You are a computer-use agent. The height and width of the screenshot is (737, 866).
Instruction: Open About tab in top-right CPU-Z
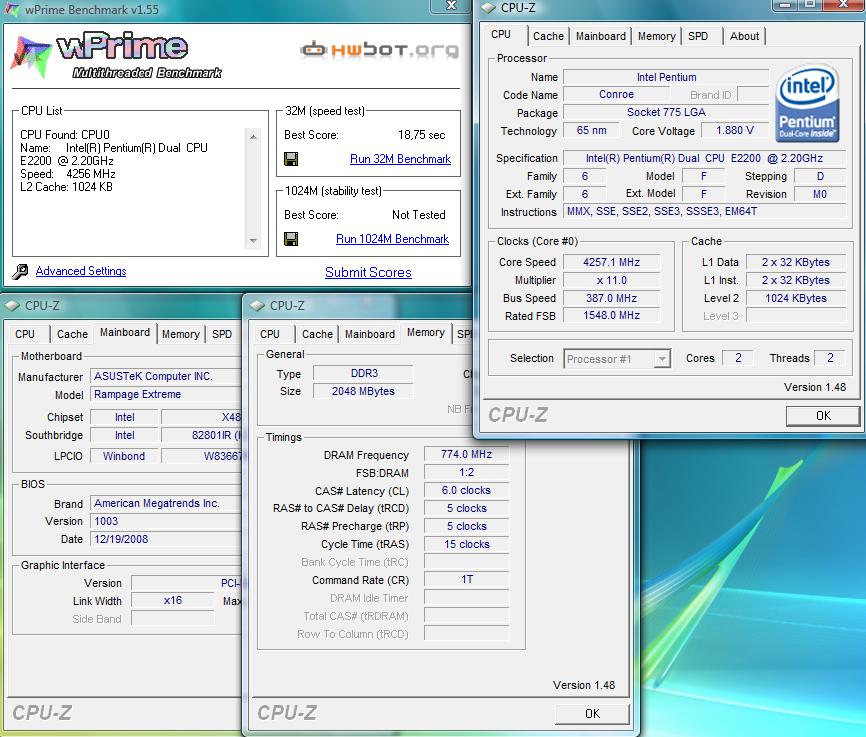click(x=744, y=36)
